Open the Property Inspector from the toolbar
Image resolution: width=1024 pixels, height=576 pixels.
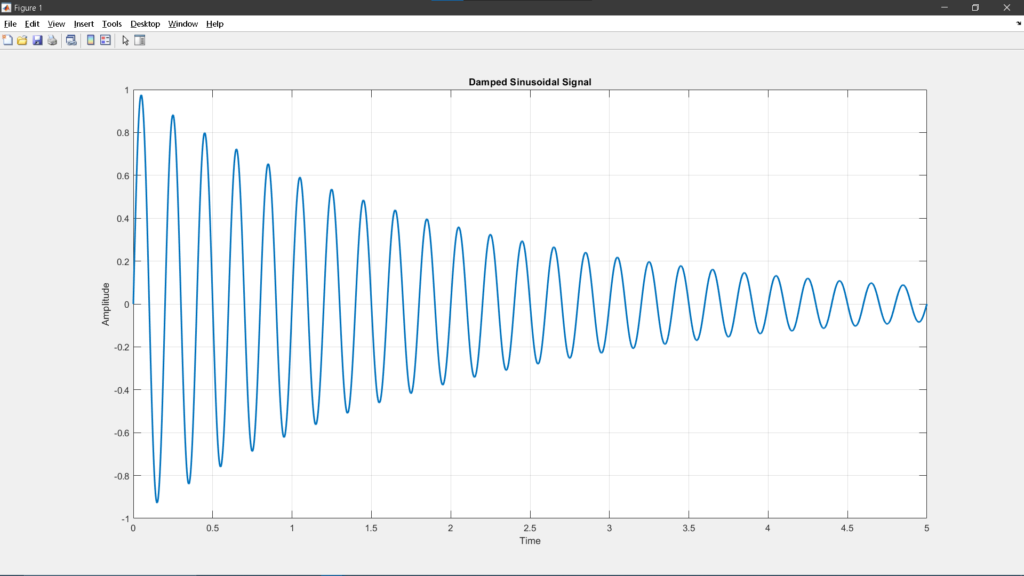(140, 40)
